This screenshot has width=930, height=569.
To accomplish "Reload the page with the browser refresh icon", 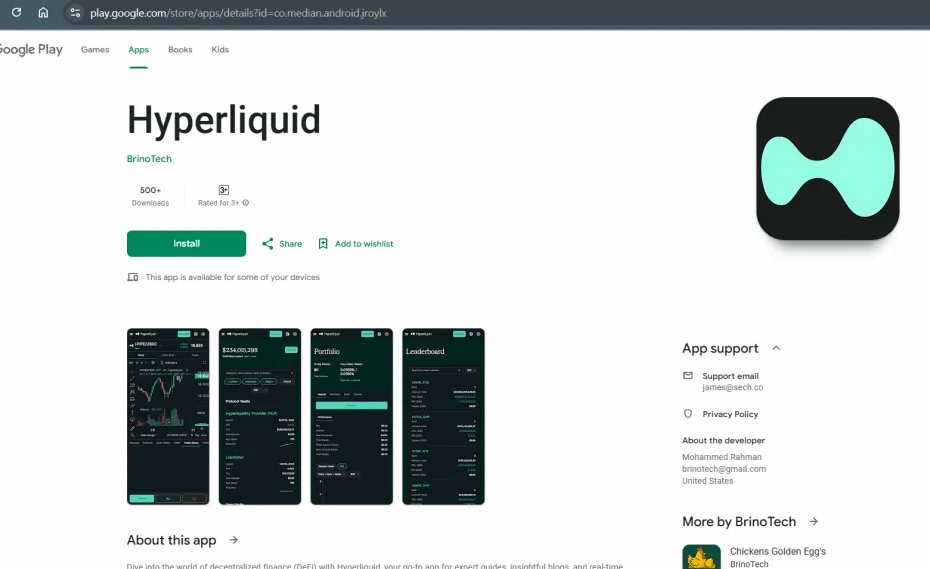I will (16, 13).
